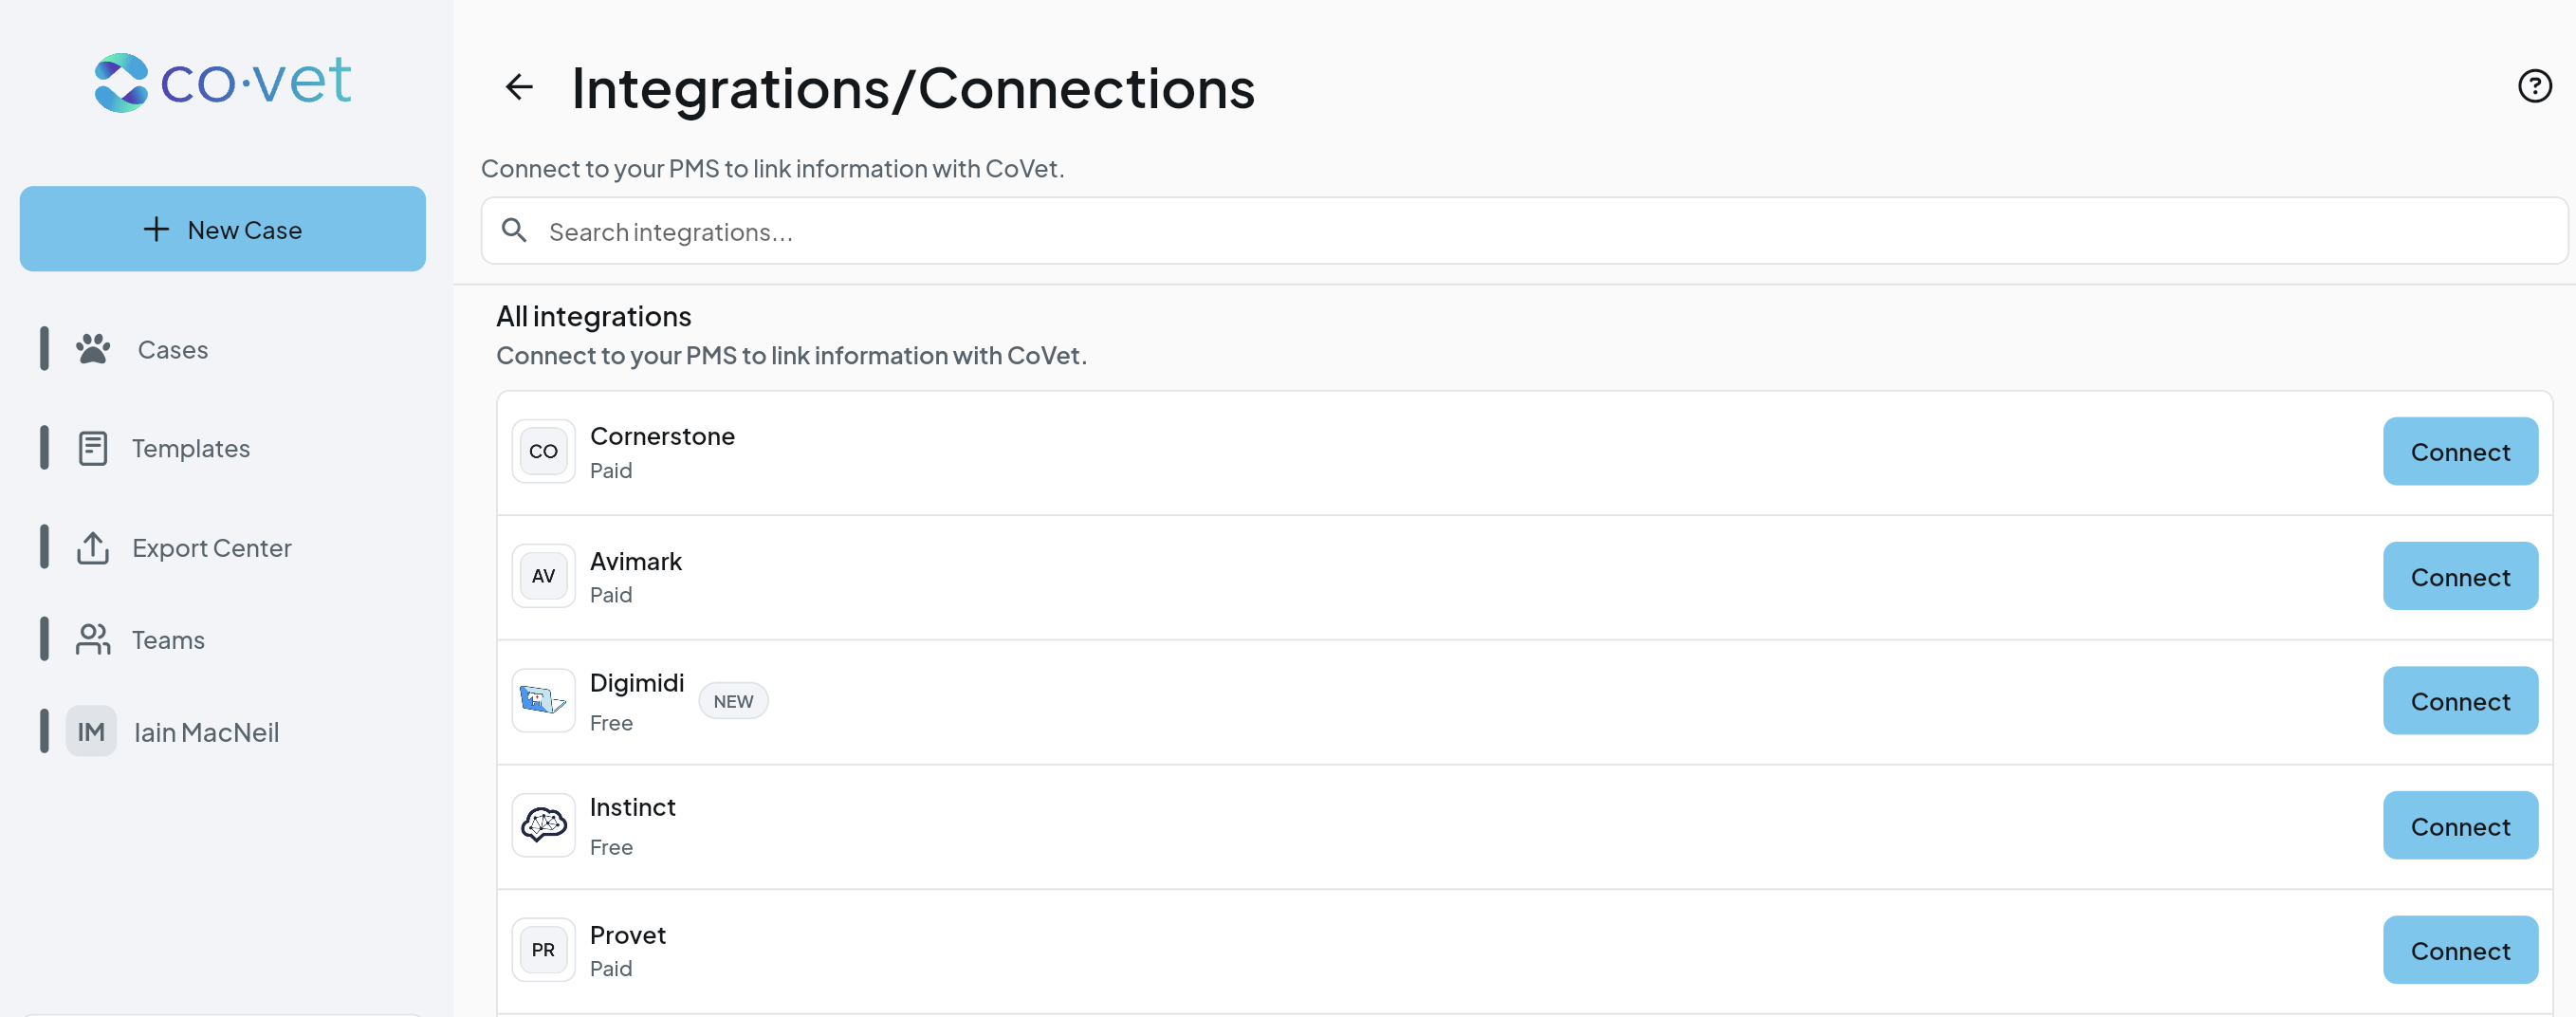Click the Free label under Instinct
2576x1017 pixels.
coord(611,847)
